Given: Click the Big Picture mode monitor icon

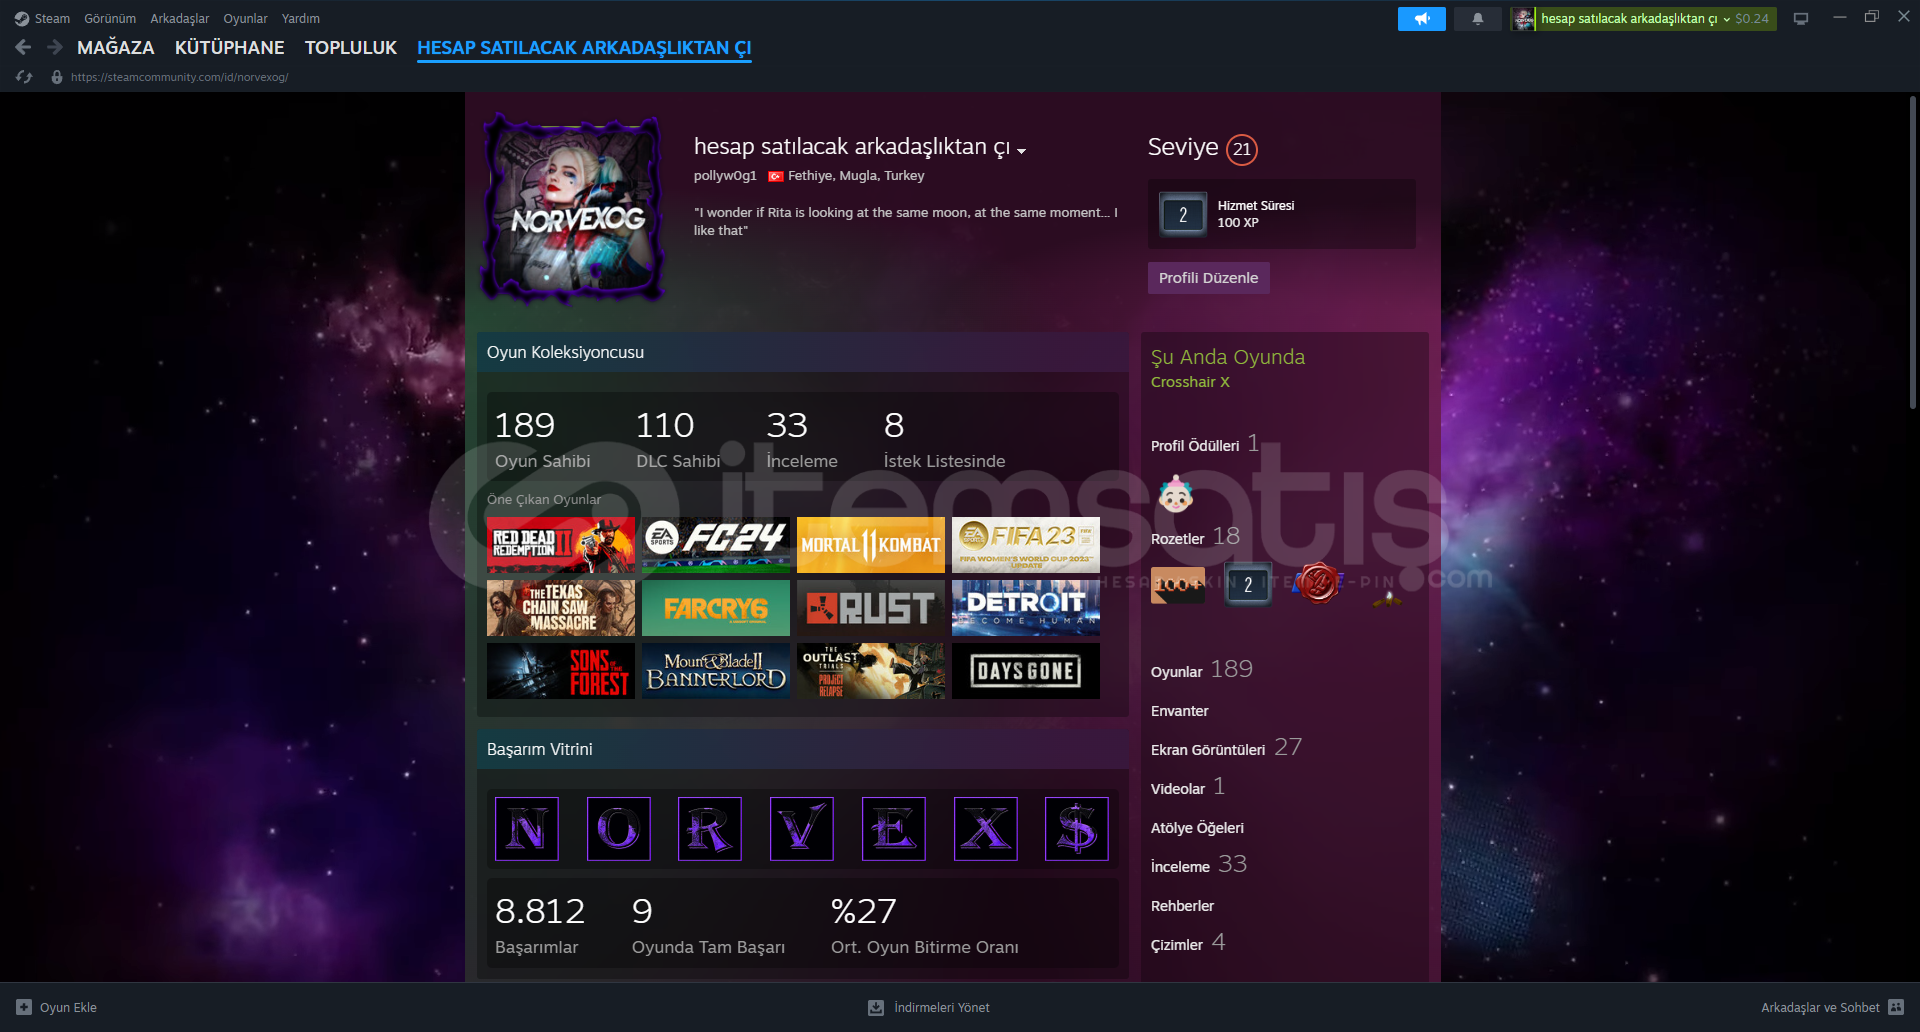Looking at the screenshot, I should click(x=1800, y=19).
